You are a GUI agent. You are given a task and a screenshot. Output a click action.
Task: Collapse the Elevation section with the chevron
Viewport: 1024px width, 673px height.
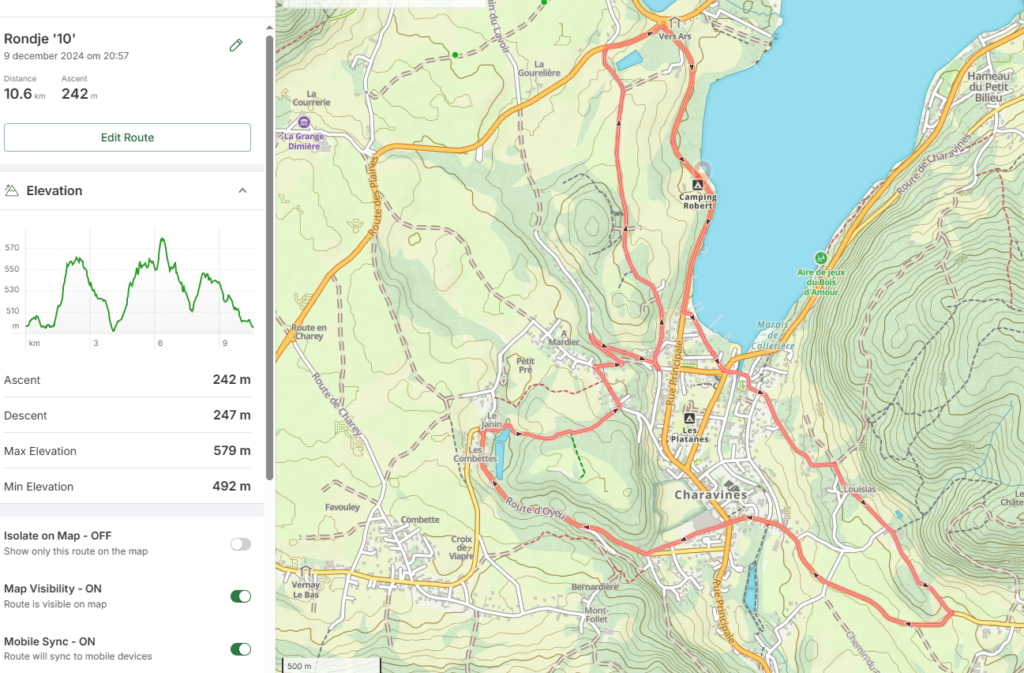coord(242,191)
